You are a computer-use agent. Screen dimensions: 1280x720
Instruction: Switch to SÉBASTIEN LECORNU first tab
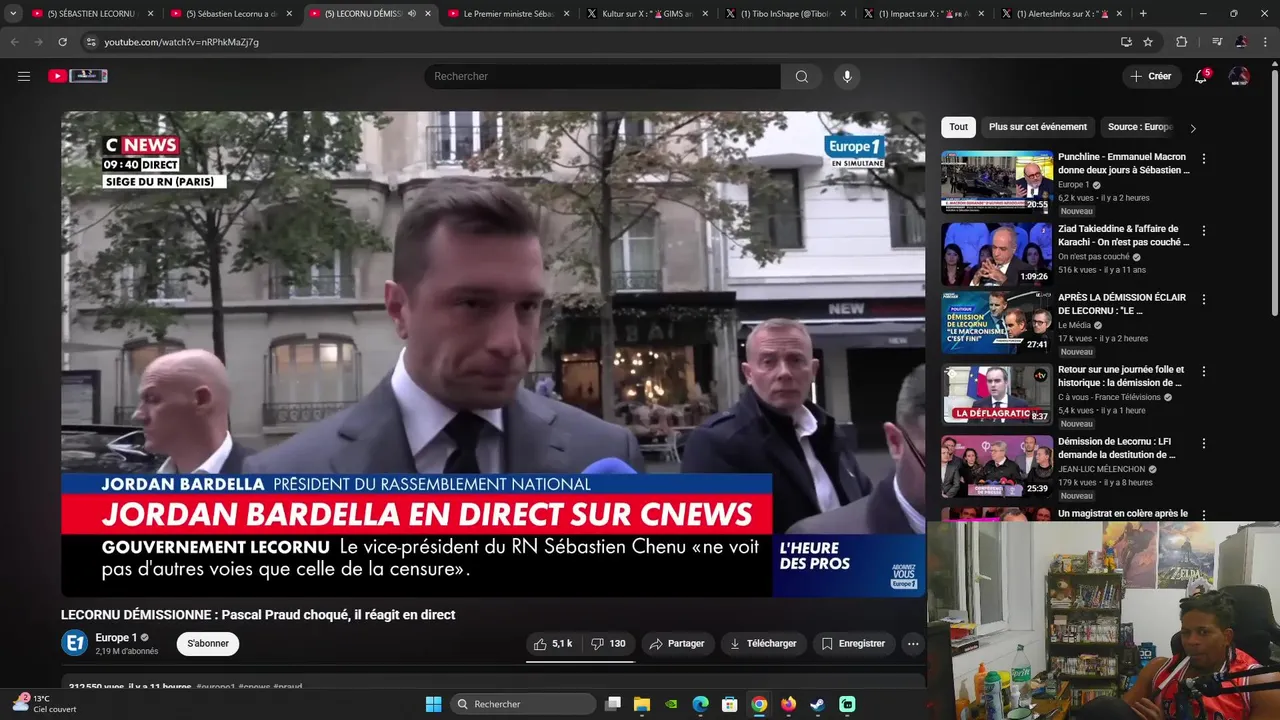coord(92,14)
